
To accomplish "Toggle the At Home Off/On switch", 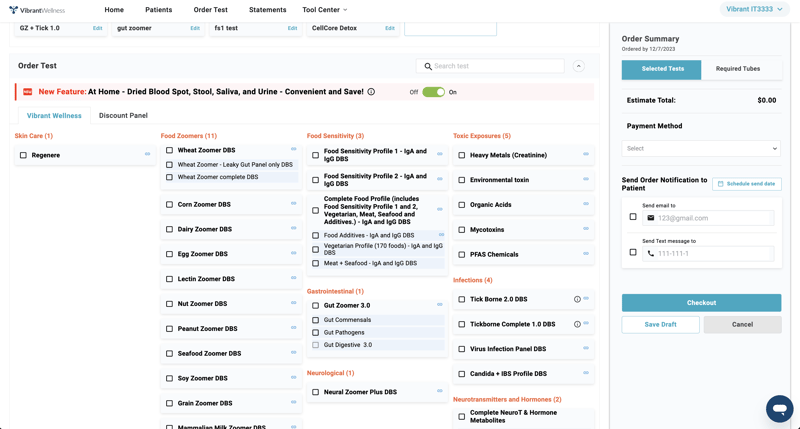I will (x=434, y=92).
